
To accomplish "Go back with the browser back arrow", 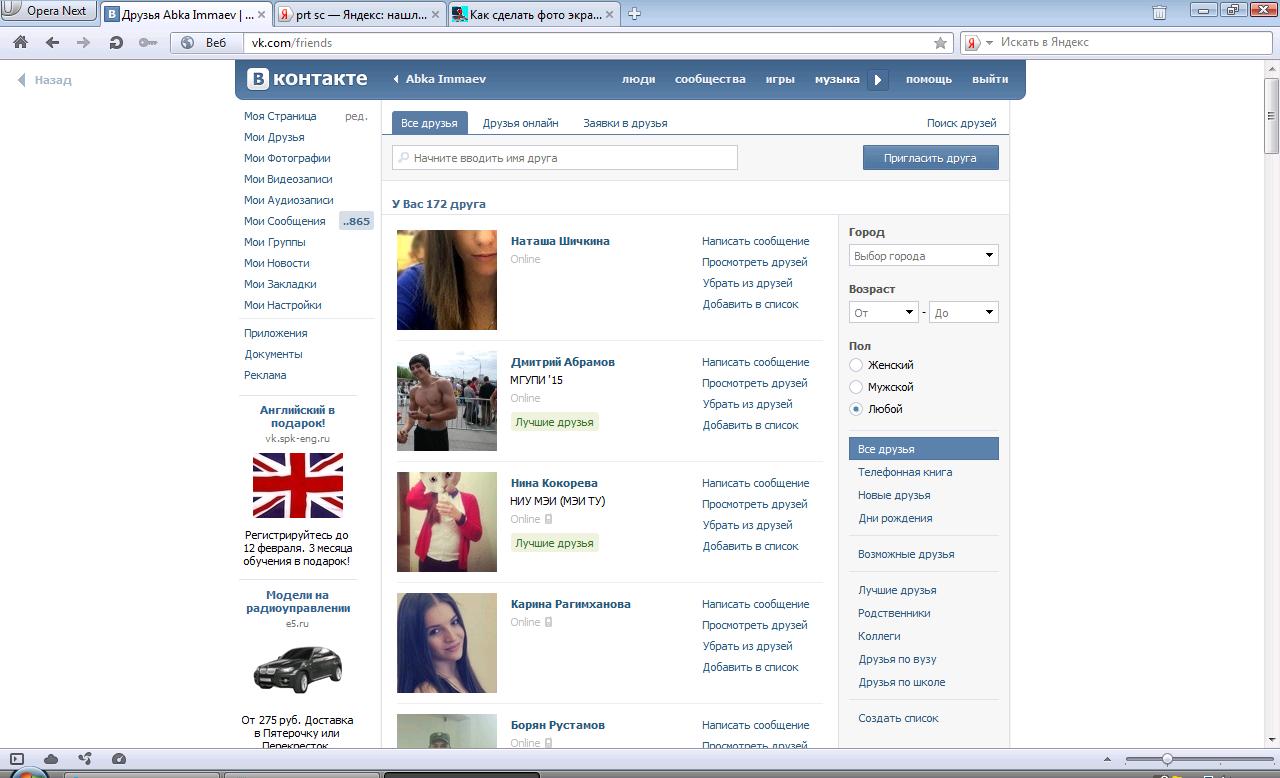I will tap(52, 43).
